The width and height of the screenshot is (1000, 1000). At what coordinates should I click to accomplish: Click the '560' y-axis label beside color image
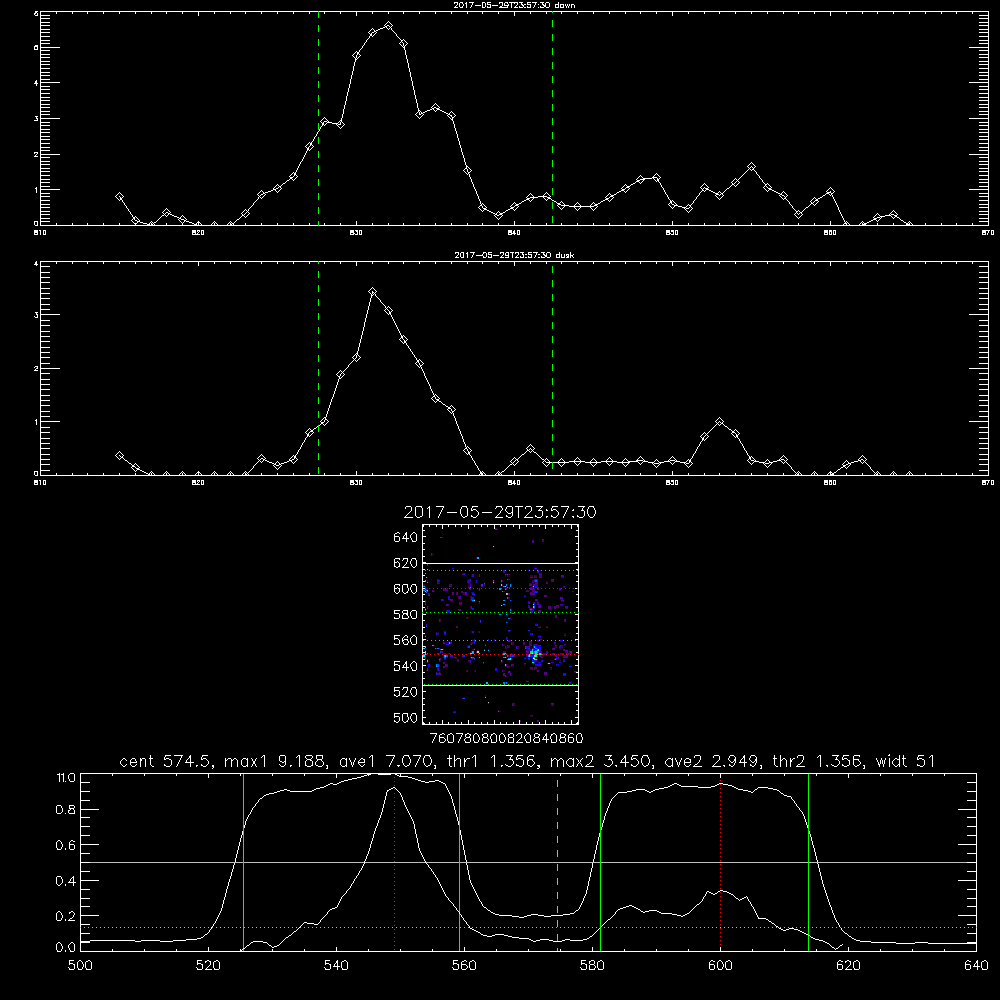(406, 640)
